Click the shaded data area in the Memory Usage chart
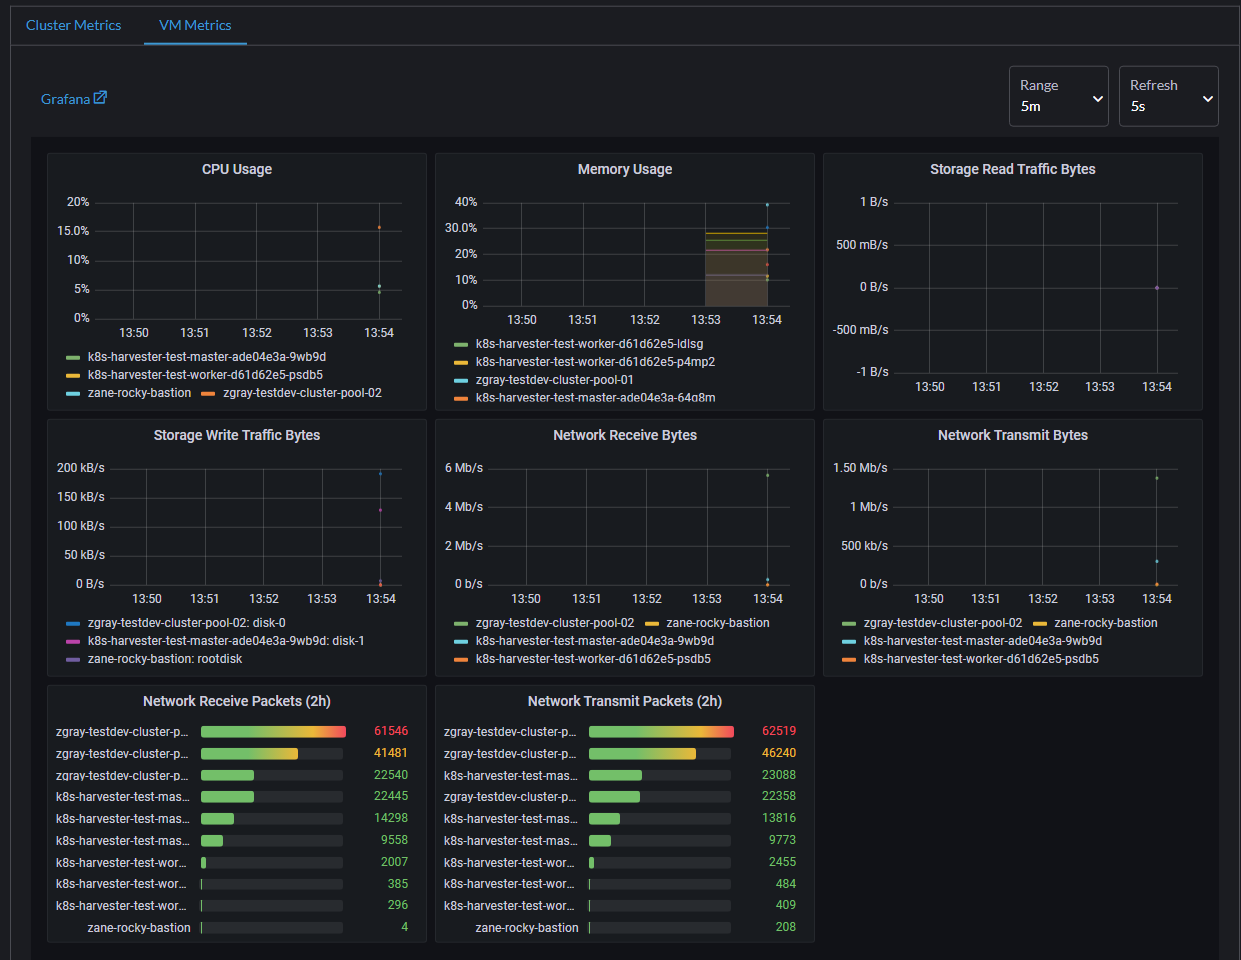 pos(736,268)
